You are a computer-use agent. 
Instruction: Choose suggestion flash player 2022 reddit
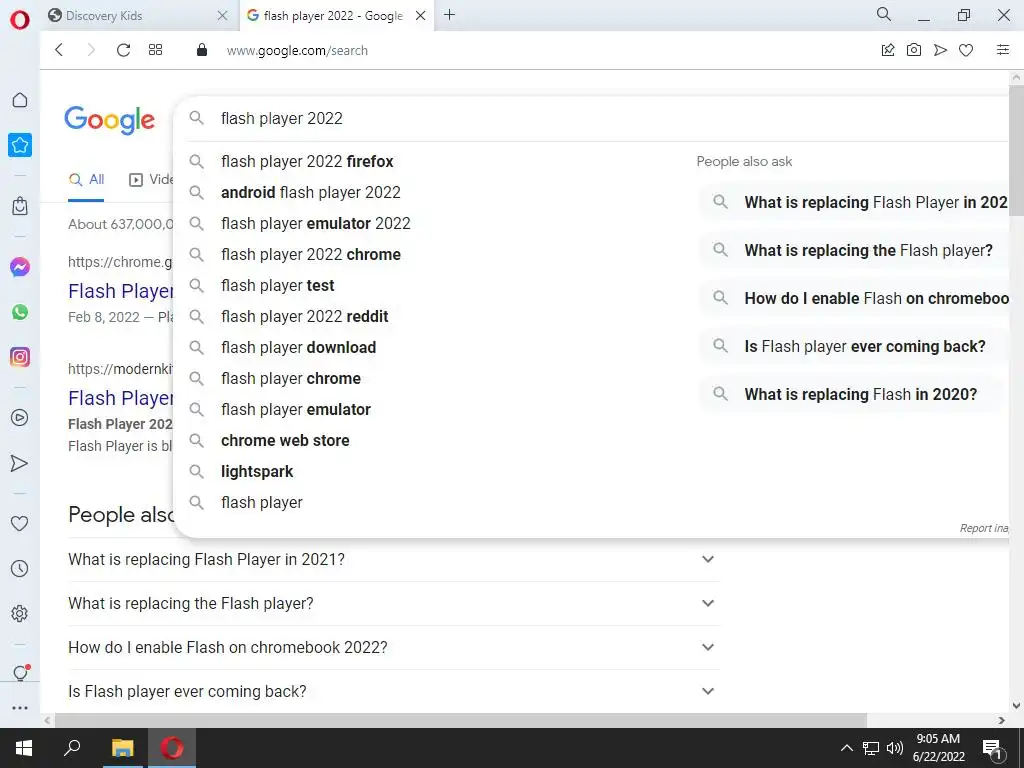click(x=304, y=317)
